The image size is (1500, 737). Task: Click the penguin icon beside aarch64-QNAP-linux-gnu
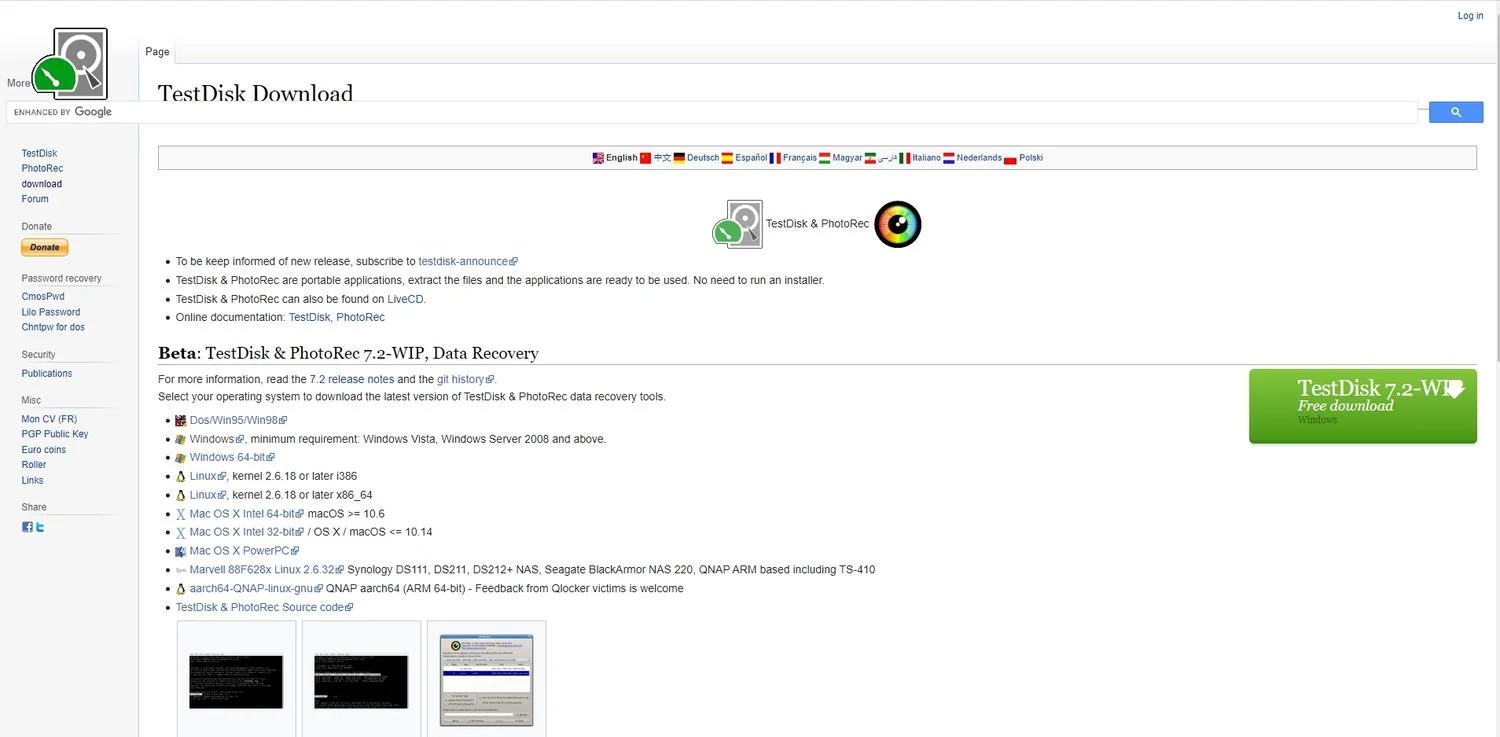click(181, 589)
